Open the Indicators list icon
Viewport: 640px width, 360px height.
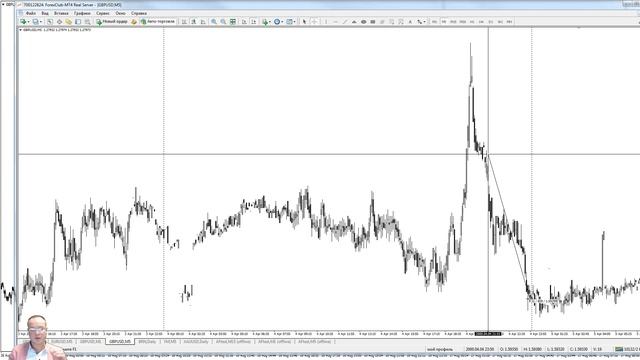tap(265, 22)
